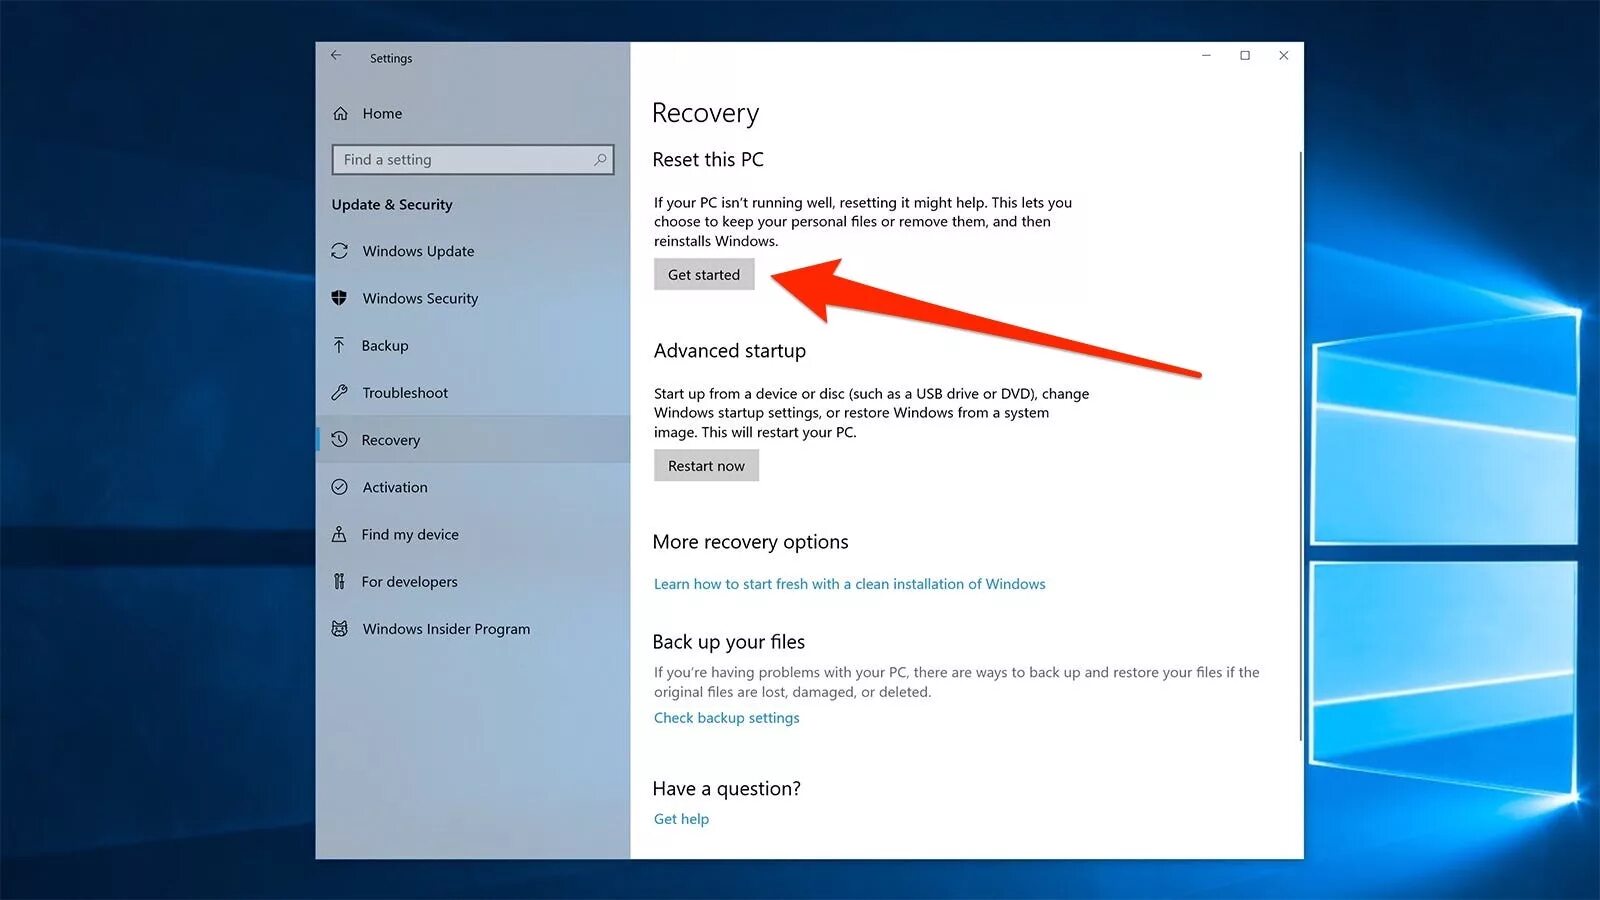Click the Back up your files heading
1600x900 pixels.
[729, 642]
